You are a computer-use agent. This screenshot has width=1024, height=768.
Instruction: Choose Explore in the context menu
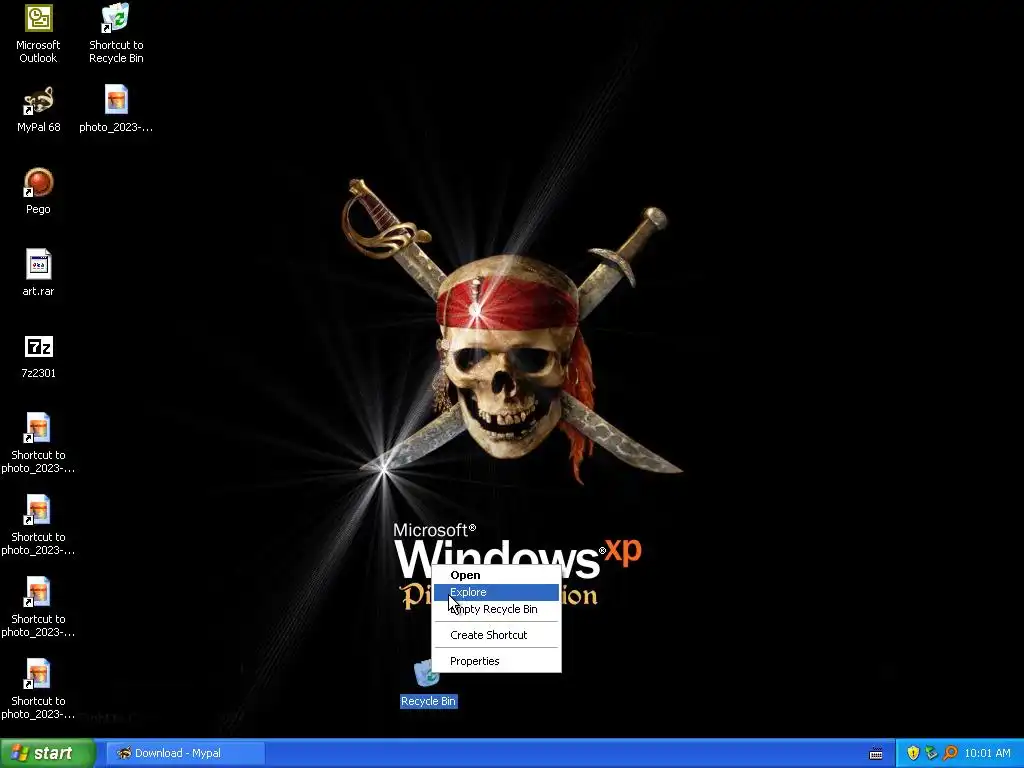coord(496,592)
